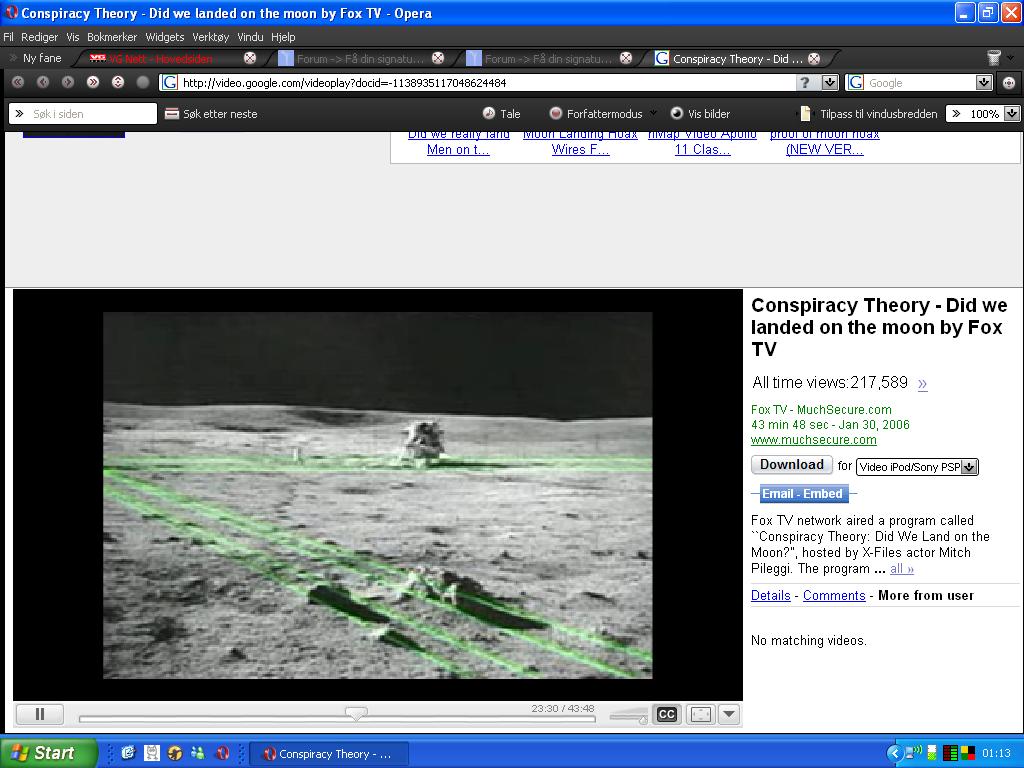Expand all time views details arrow
Image resolution: width=1024 pixels, height=768 pixels.
tap(922, 383)
